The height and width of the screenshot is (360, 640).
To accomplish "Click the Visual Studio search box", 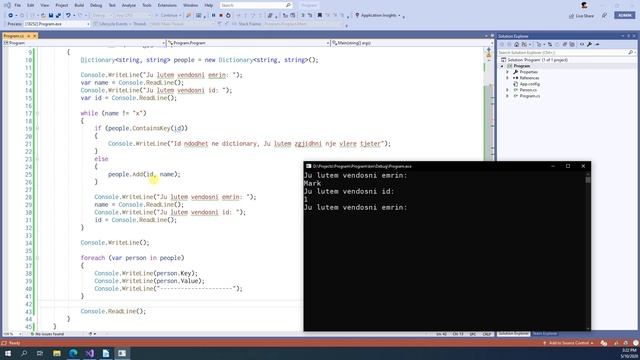I will [256, 5].
